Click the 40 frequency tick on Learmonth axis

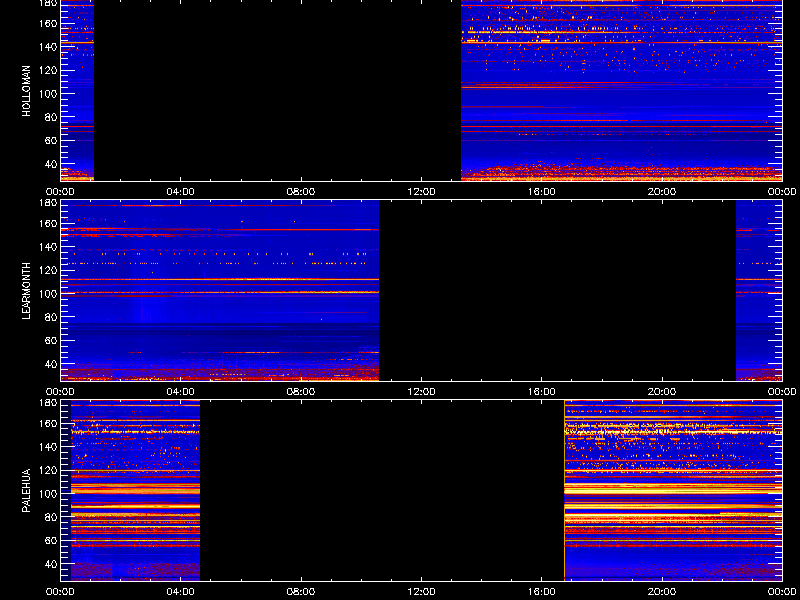[x=51, y=364]
